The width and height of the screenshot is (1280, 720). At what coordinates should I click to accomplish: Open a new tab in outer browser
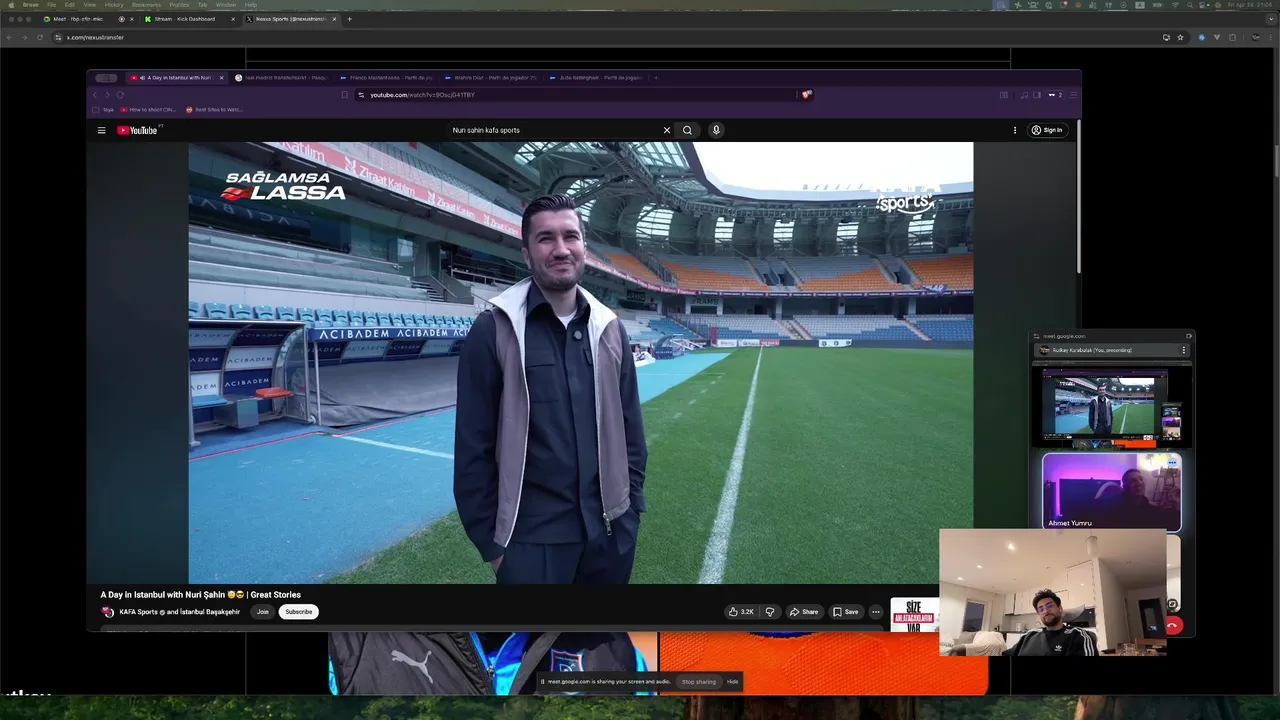349,19
